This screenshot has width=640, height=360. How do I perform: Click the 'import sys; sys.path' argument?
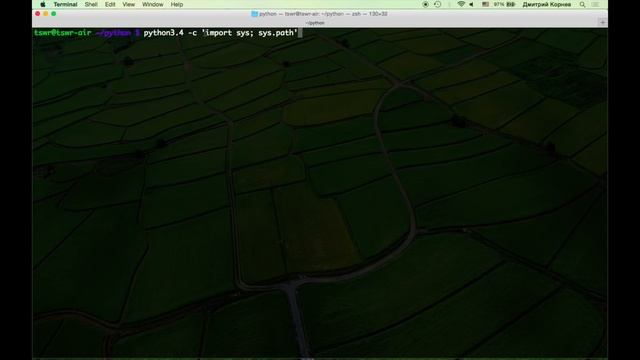249,33
